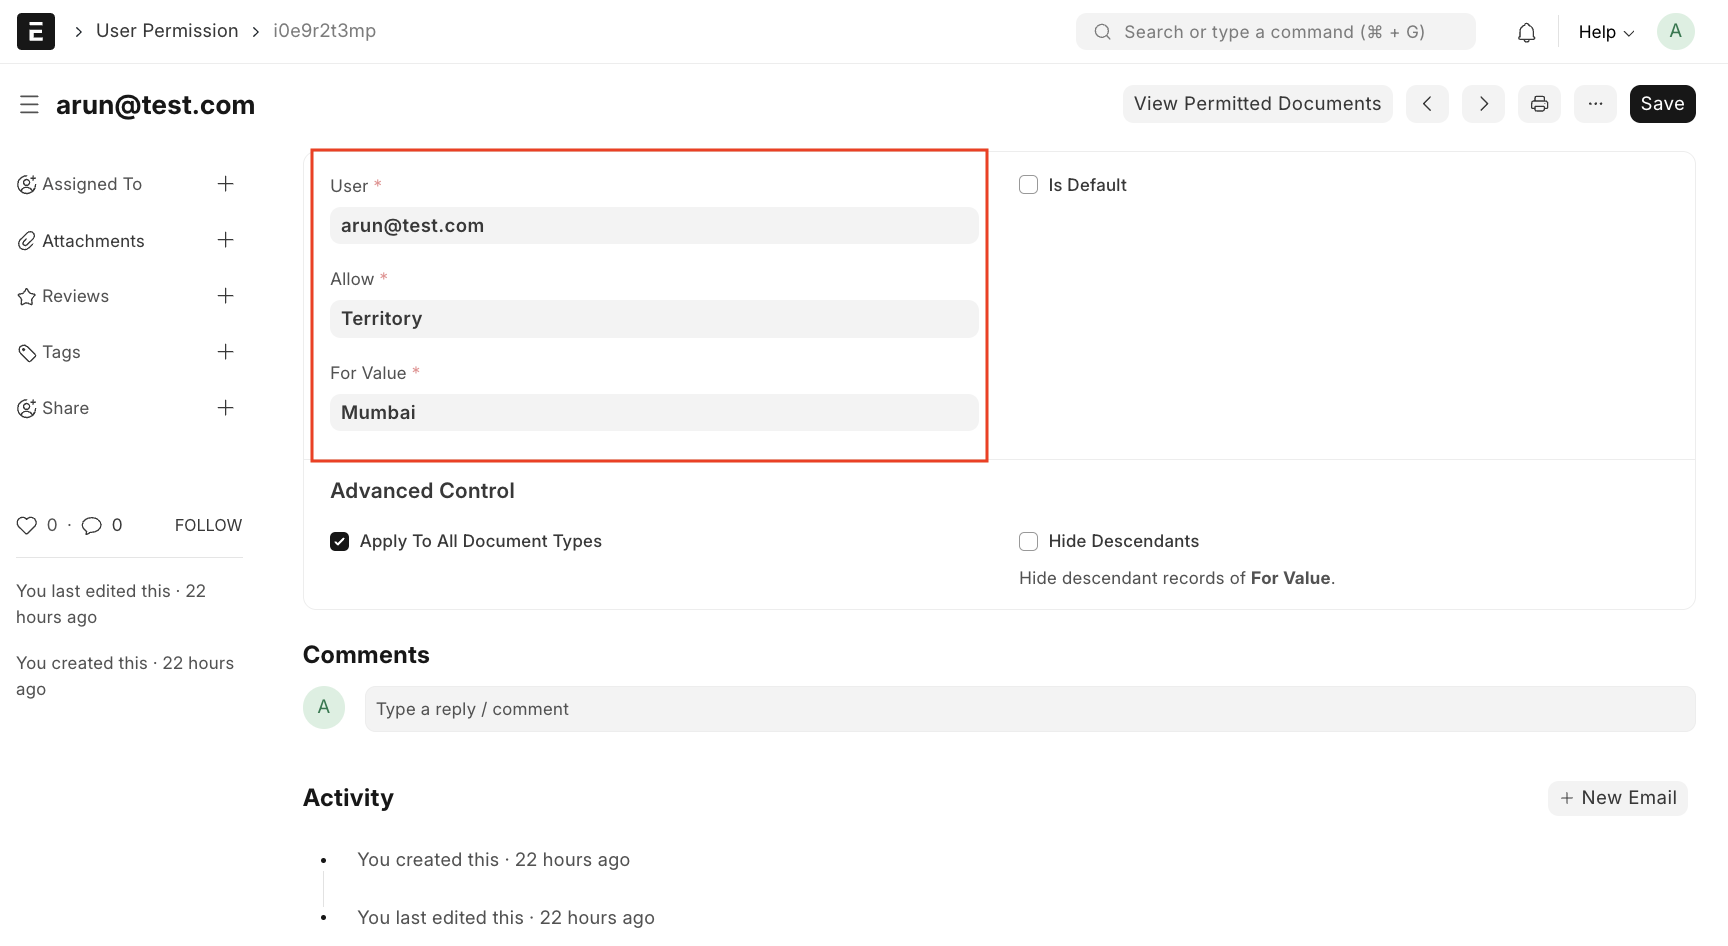This screenshot has height=946, width=1728.
Task: Open the notifications bell
Action: 1526,33
